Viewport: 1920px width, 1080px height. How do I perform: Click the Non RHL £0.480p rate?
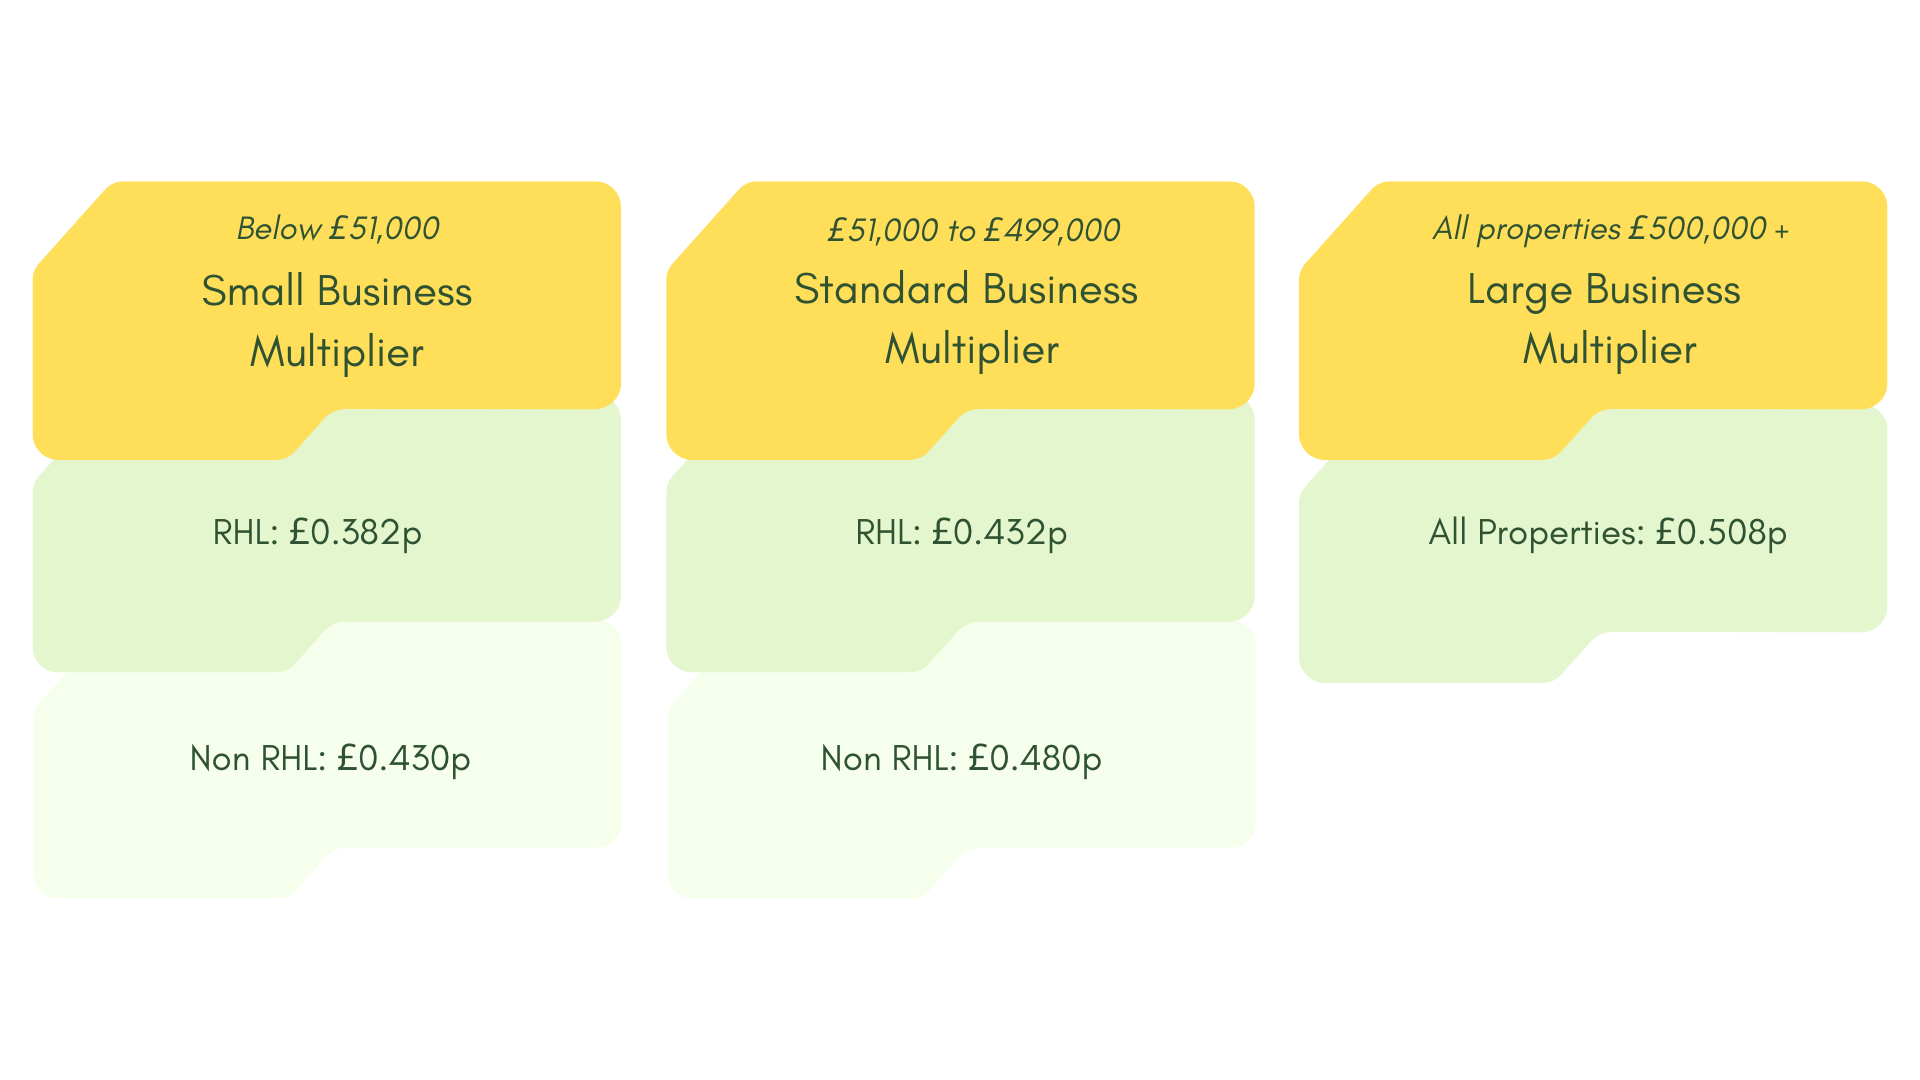(961, 759)
